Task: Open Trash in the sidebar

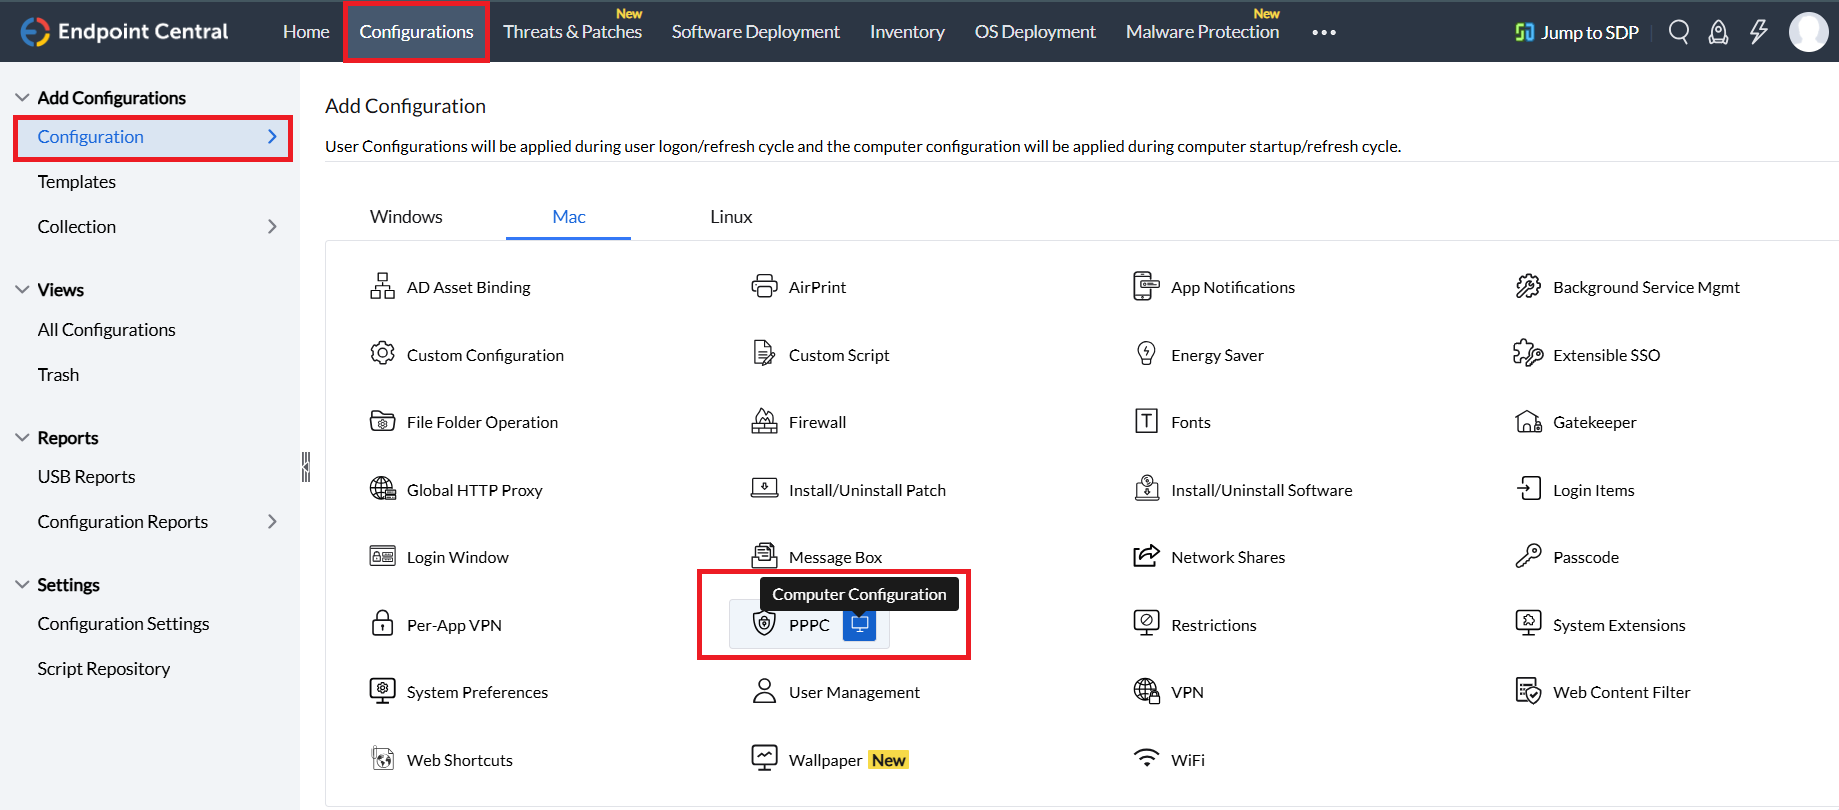Action: [x=58, y=375]
